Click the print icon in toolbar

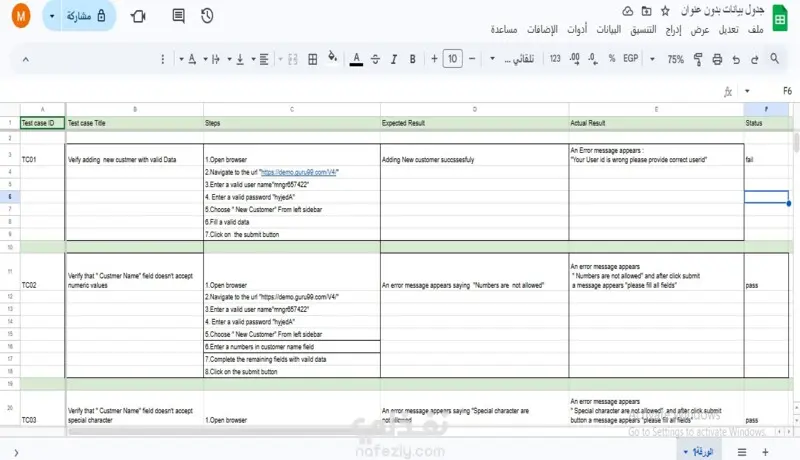click(x=717, y=59)
